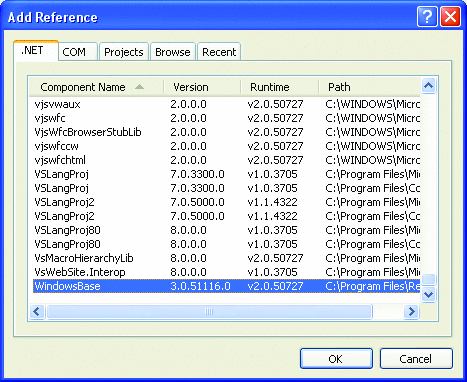Select the WindowsBase component row
The image size is (467, 382).
click(x=227, y=286)
